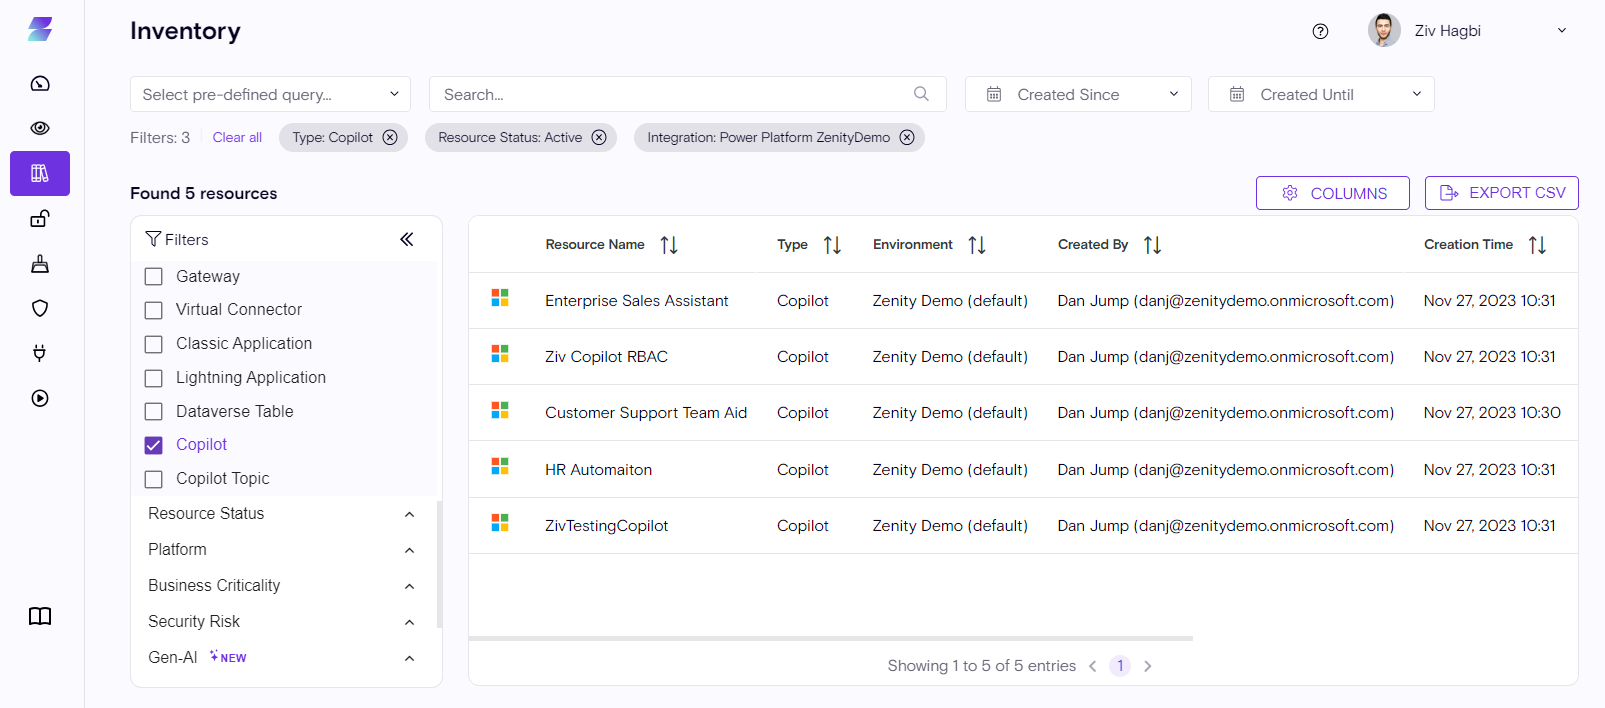Open the shield icon in sidebar

coord(40,308)
